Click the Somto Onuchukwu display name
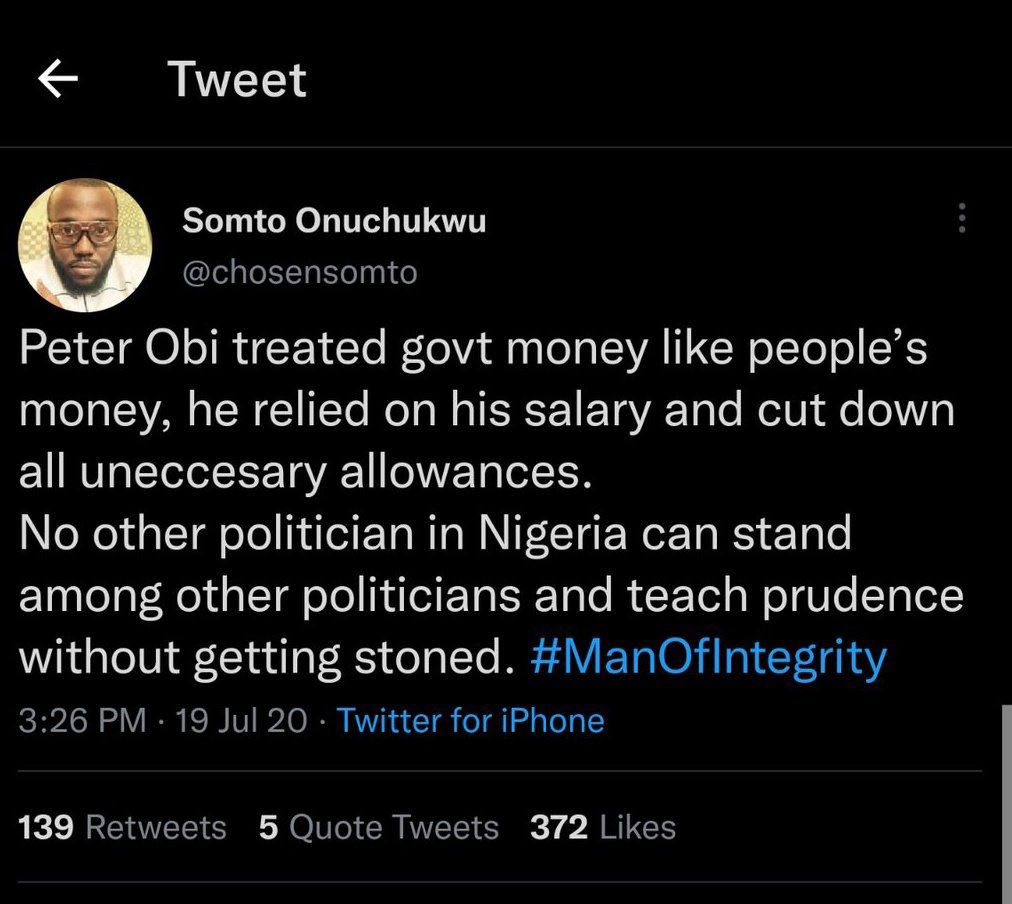 click(333, 221)
